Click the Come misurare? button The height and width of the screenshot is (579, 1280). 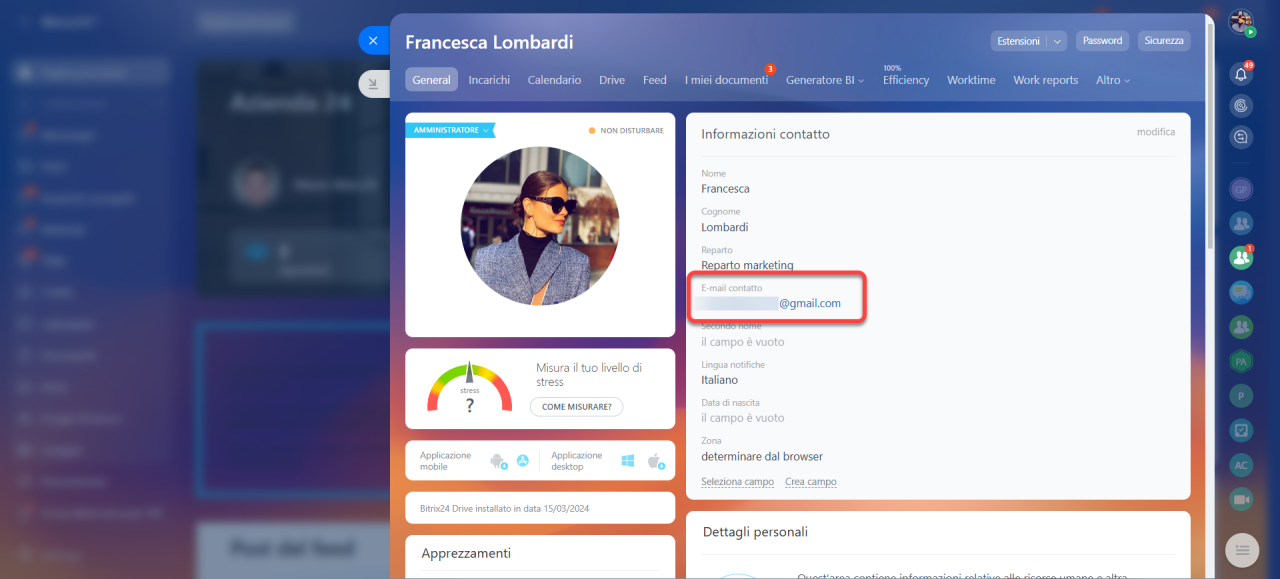coord(577,407)
